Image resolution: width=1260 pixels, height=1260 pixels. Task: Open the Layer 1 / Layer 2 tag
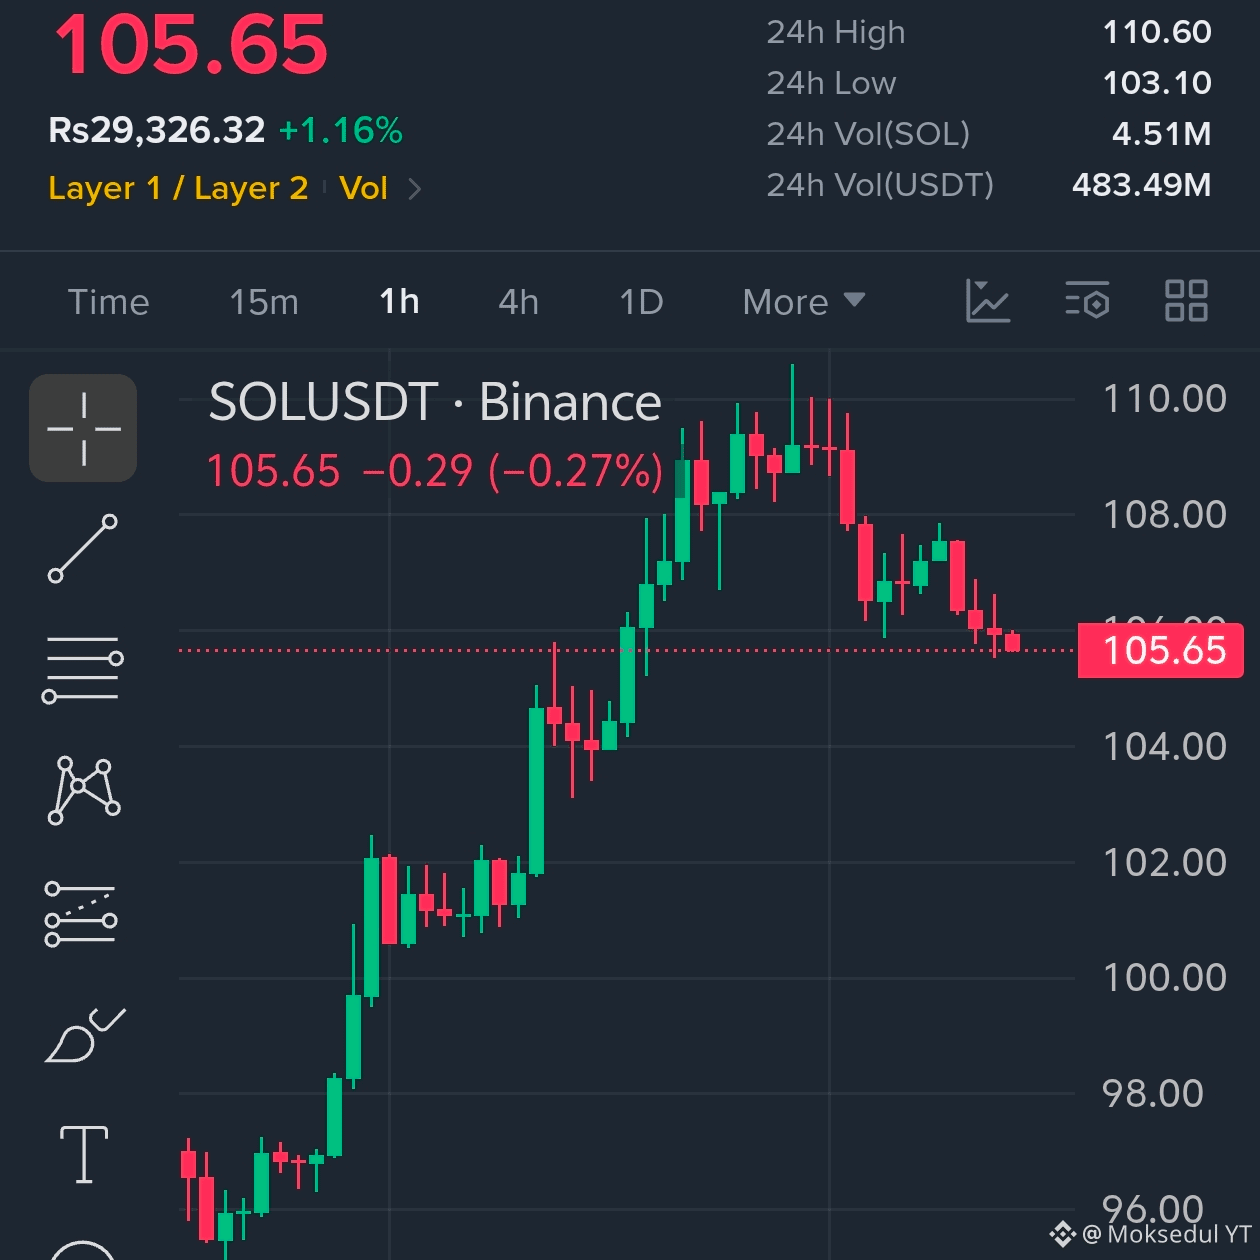[178, 188]
